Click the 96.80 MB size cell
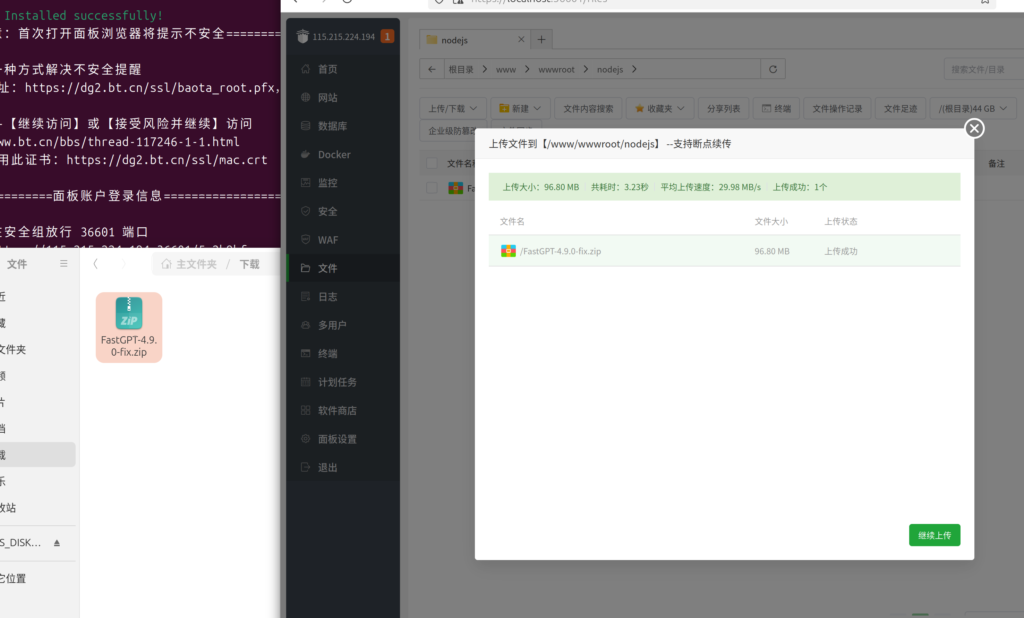The image size is (1024, 618). (x=772, y=251)
